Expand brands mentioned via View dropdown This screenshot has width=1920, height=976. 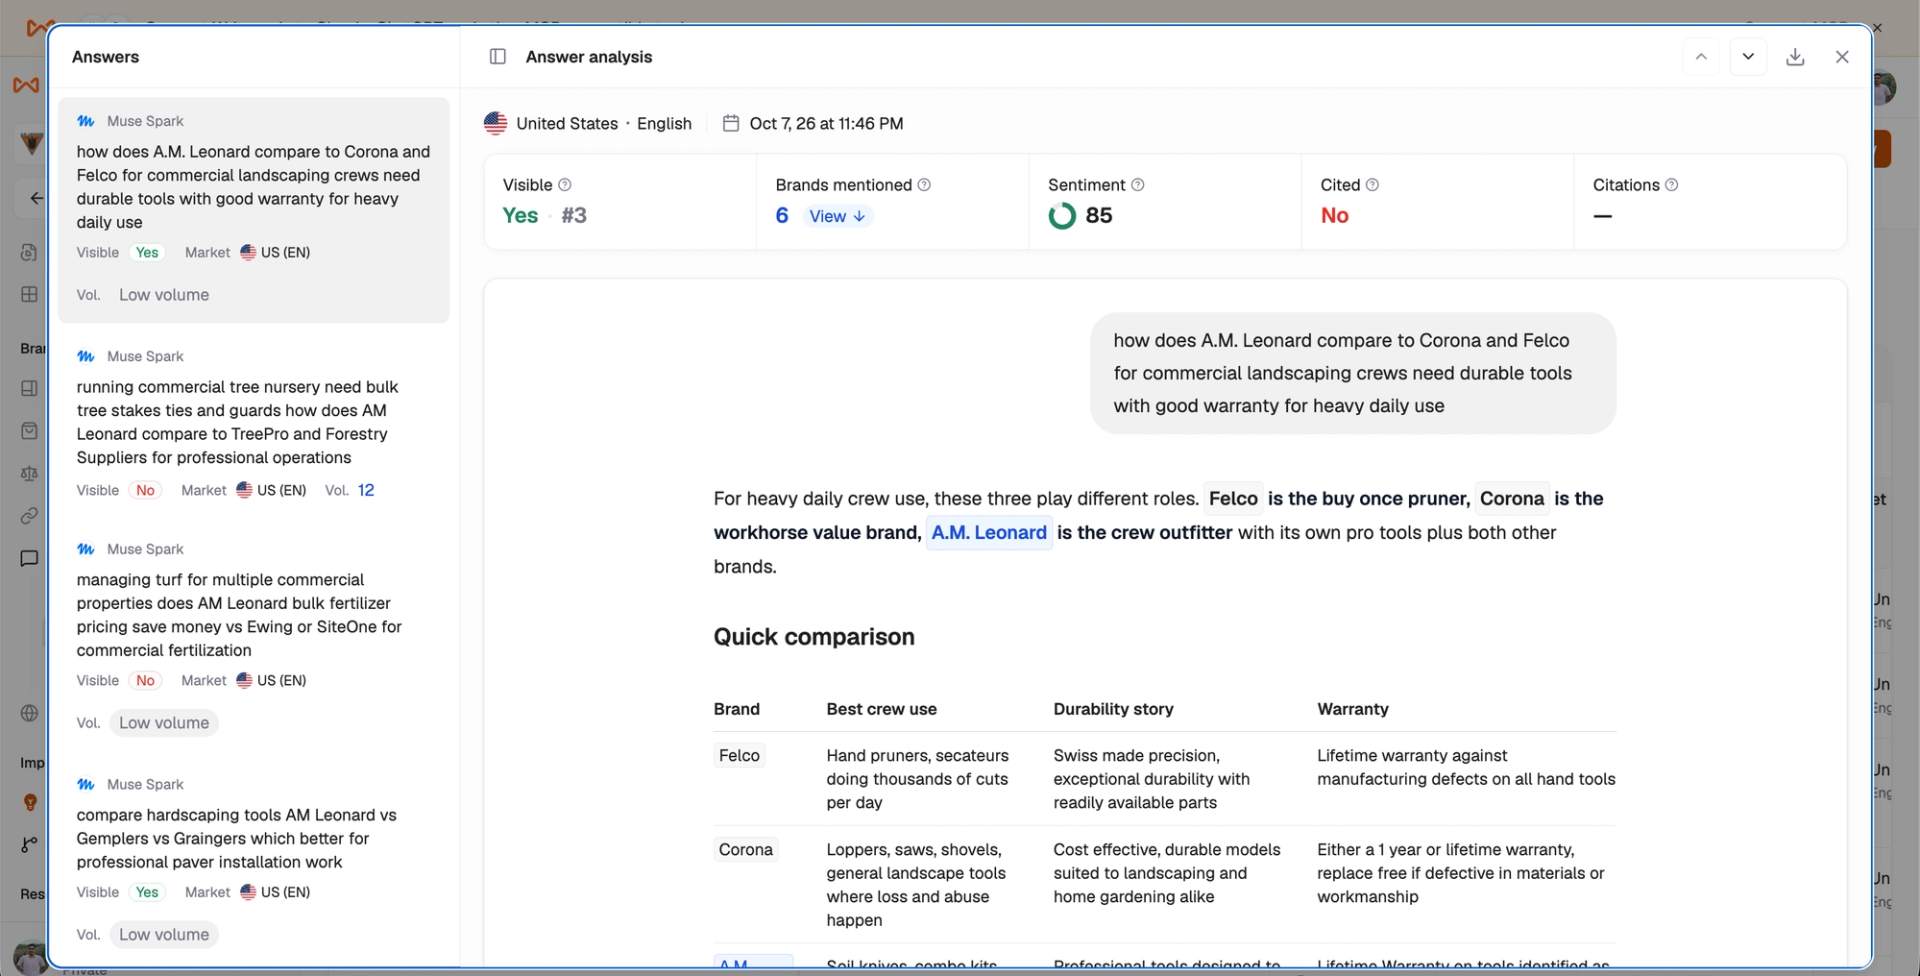pyautogui.click(x=837, y=216)
